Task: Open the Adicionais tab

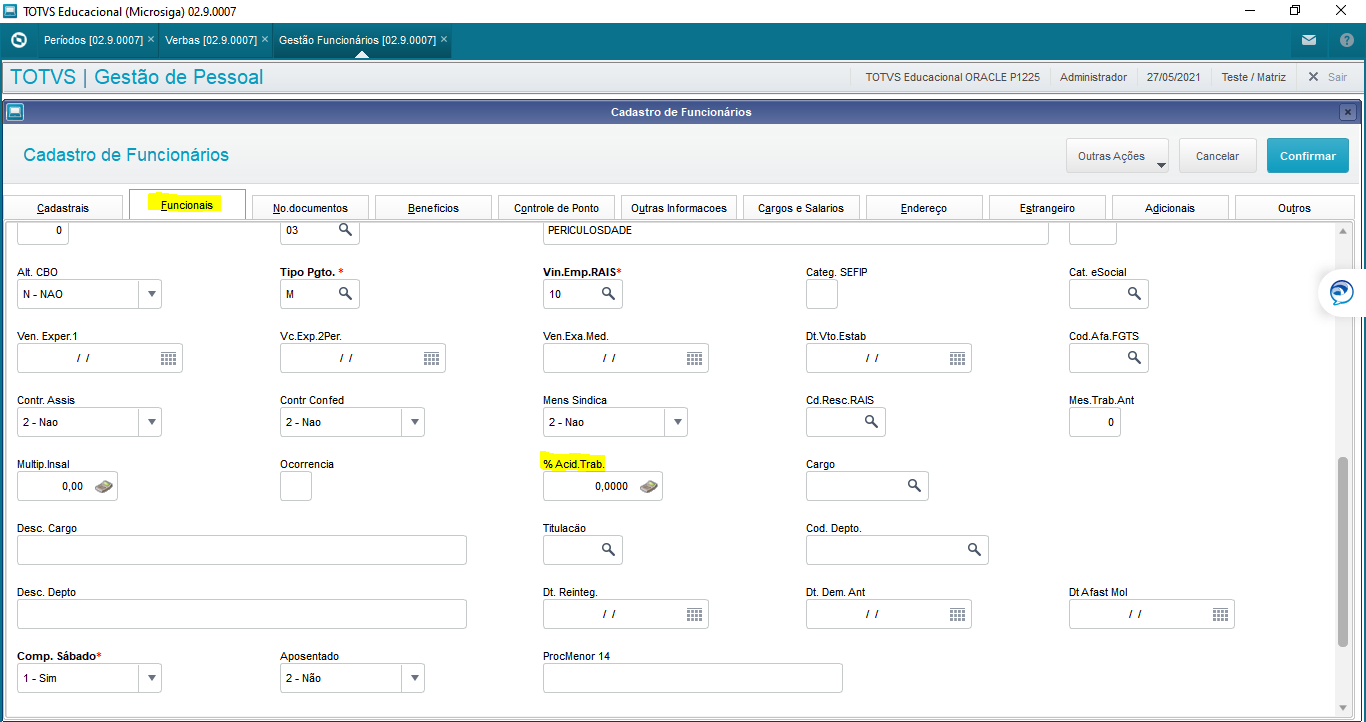Action: coord(1170,208)
